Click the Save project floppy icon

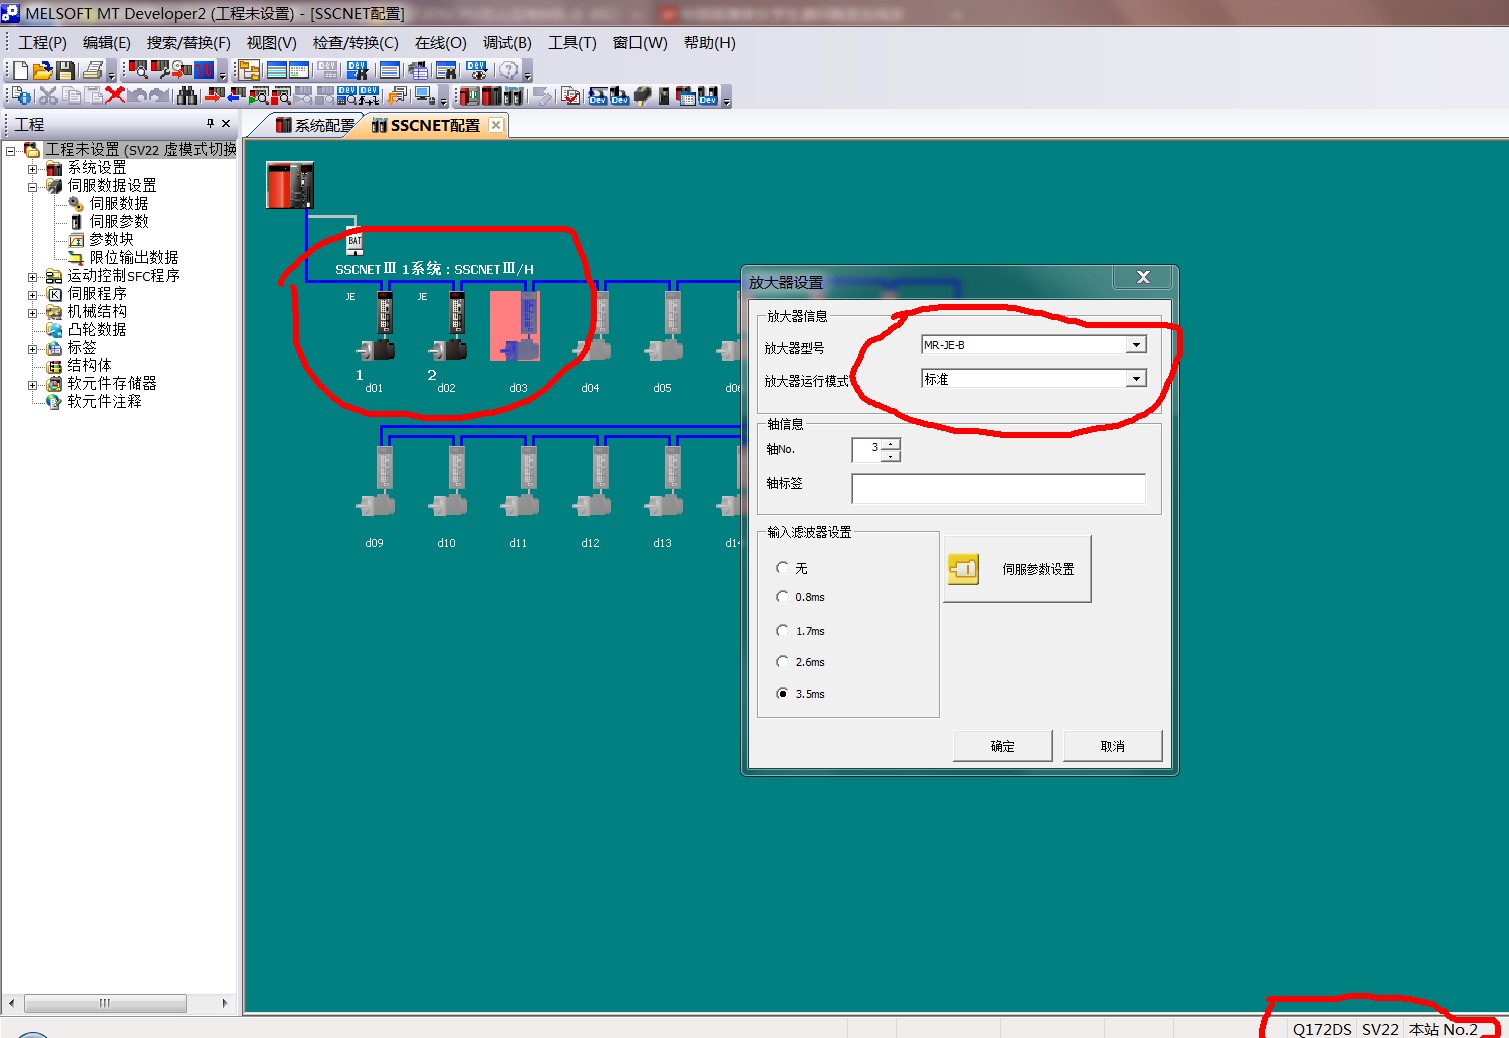pyautogui.click(x=65, y=70)
